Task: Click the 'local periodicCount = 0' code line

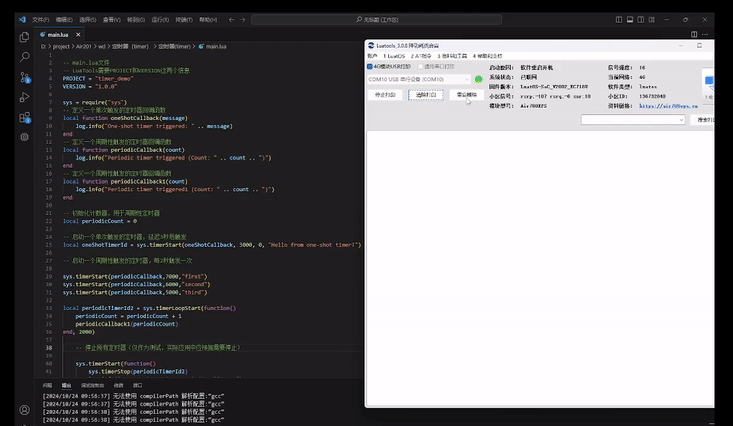Action: 100,221
